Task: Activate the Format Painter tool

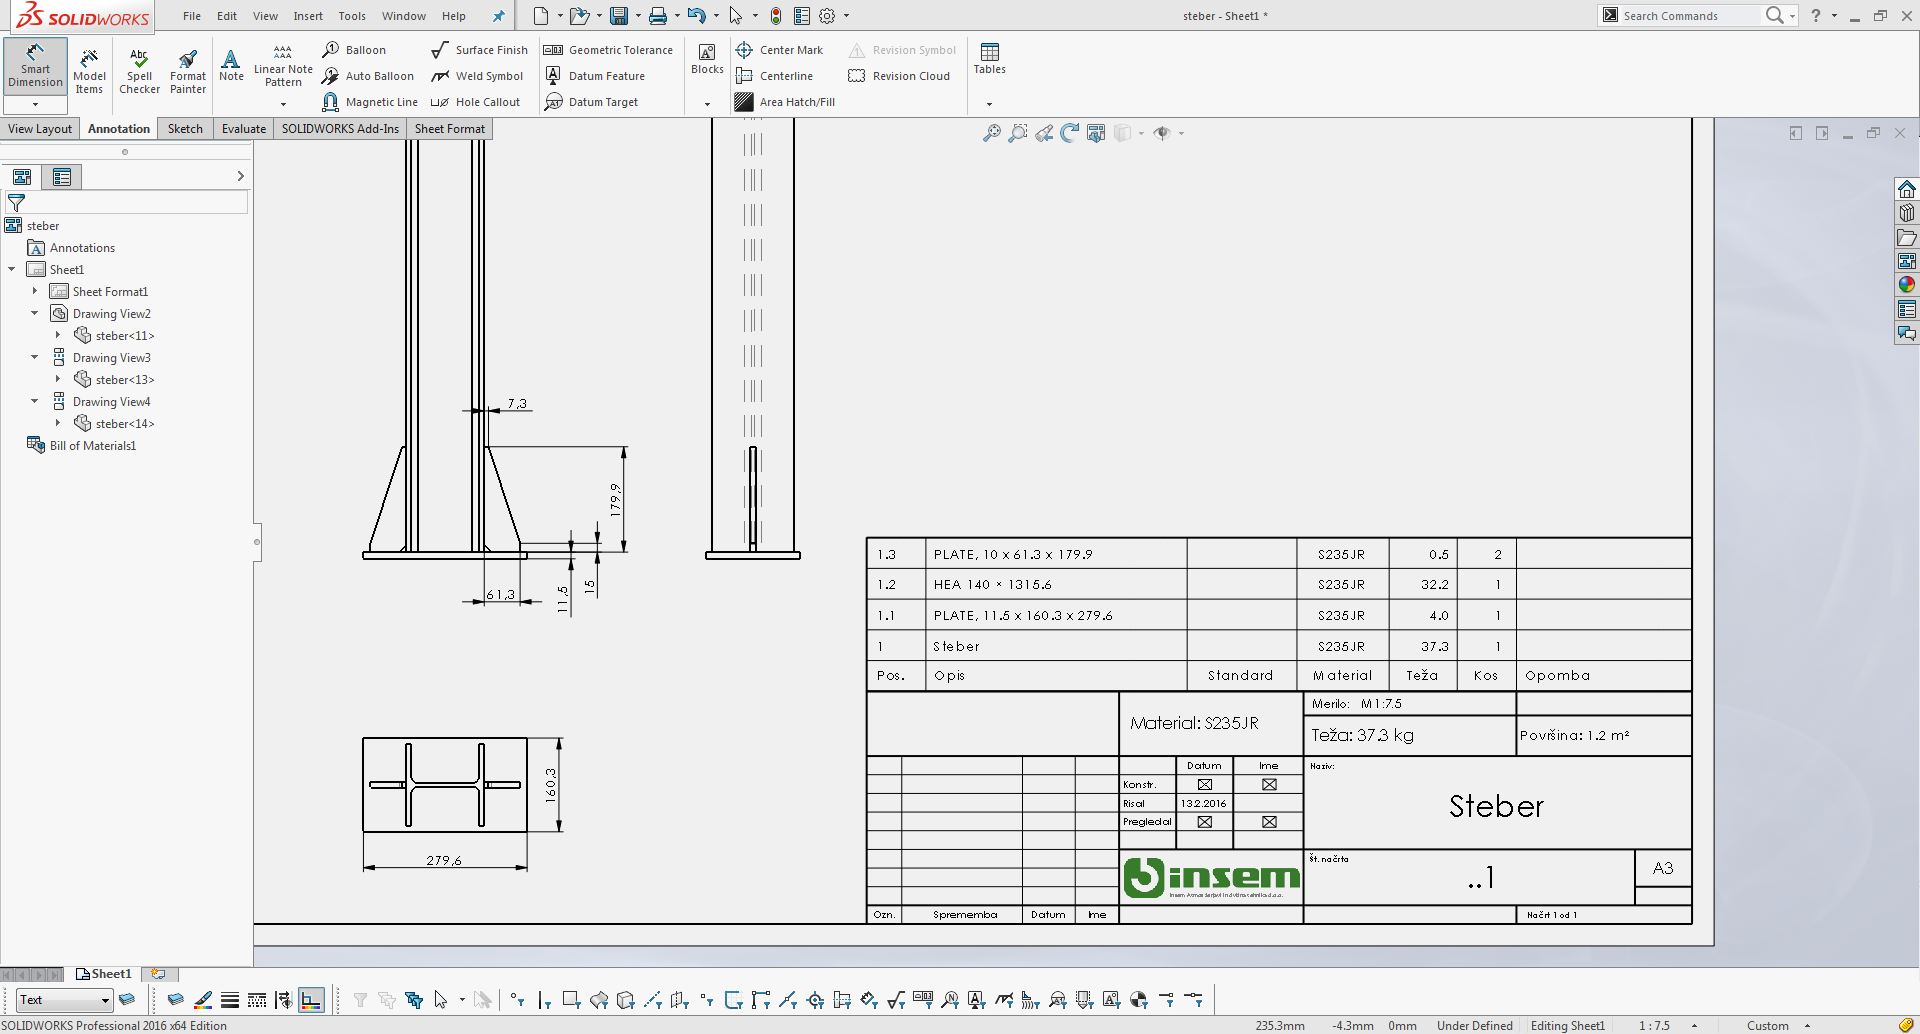Action: [187, 70]
